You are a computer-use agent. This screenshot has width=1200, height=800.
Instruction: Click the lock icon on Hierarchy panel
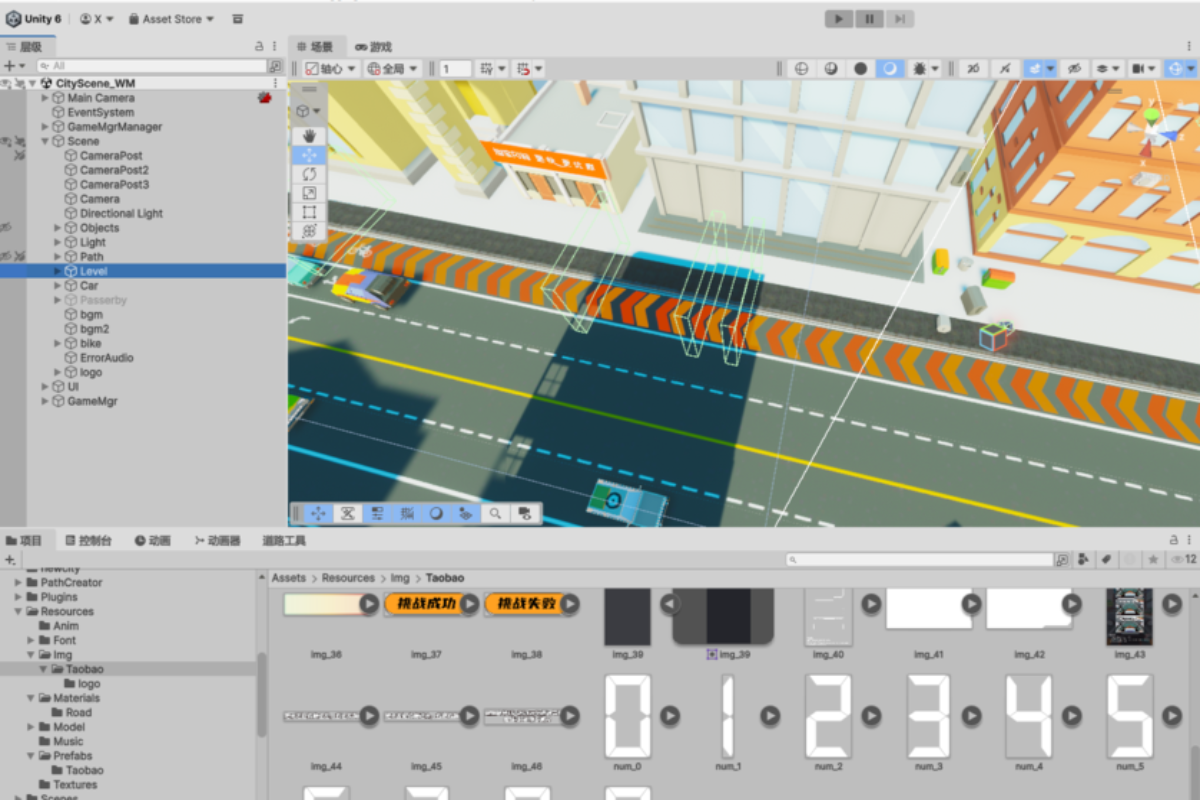(x=259, y=46)
